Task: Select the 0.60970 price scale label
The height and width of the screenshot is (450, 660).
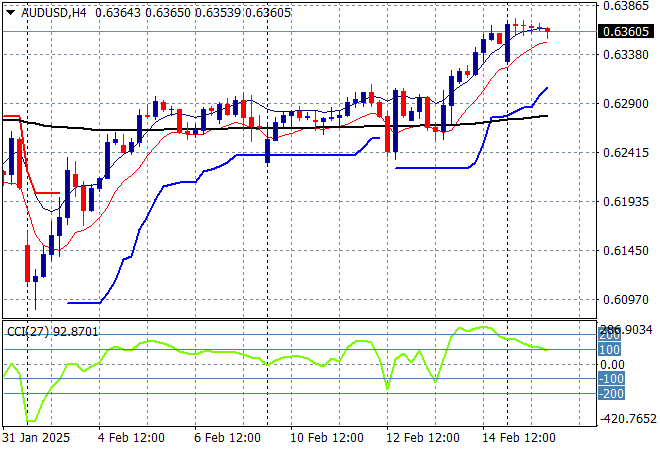Action: [626, 300]
